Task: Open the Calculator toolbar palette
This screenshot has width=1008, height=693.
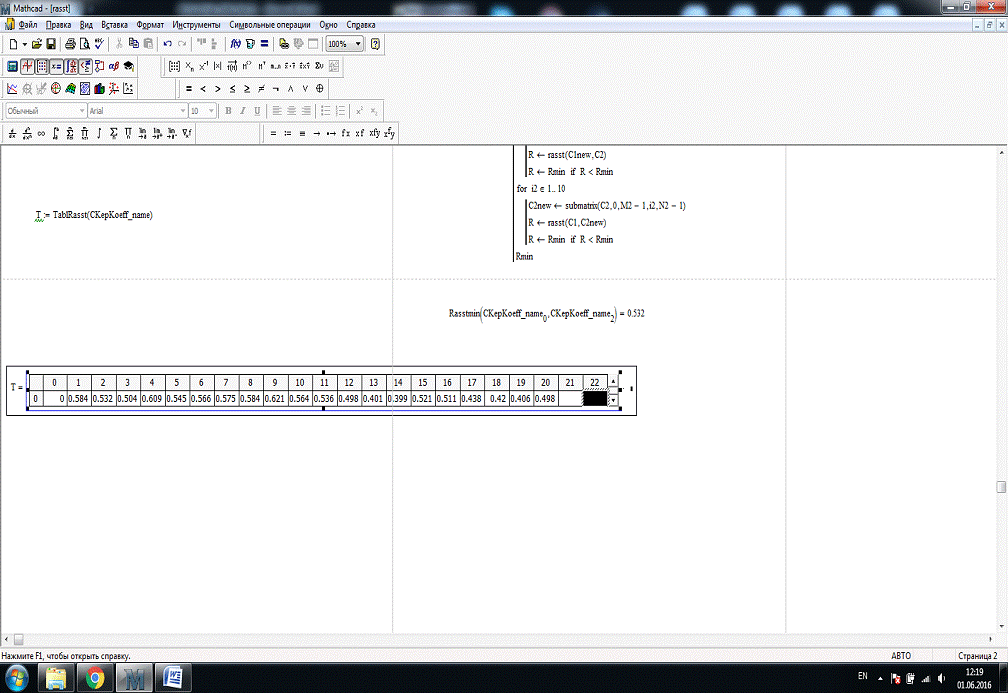Action: point(12,66)
